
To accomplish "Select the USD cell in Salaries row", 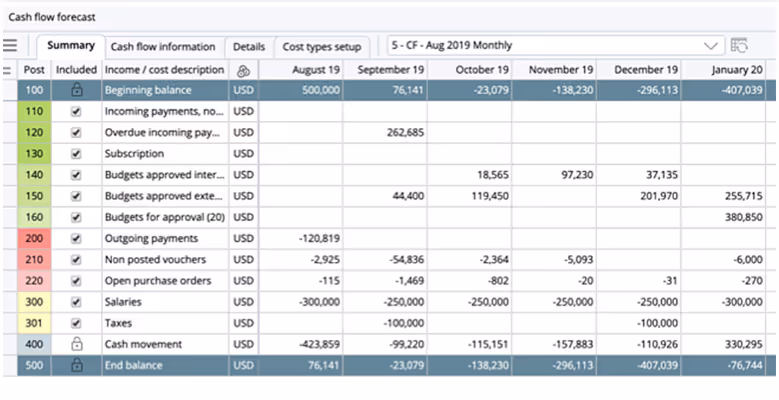I will [243, 302].
